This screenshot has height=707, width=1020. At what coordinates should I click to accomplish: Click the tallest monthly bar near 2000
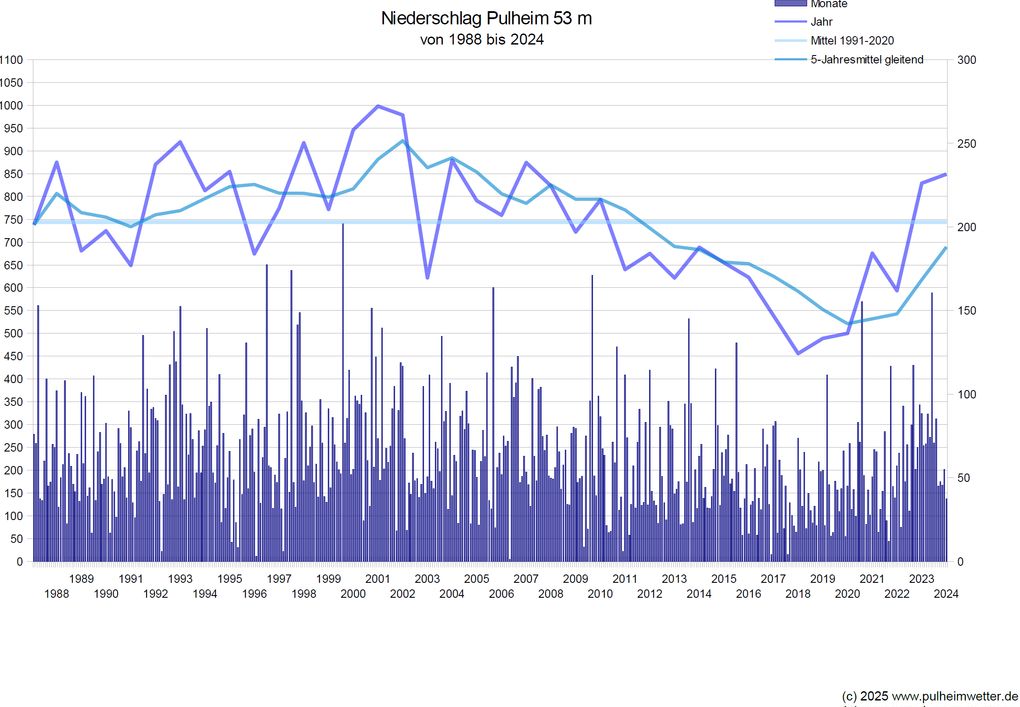(x=343, y=392)
